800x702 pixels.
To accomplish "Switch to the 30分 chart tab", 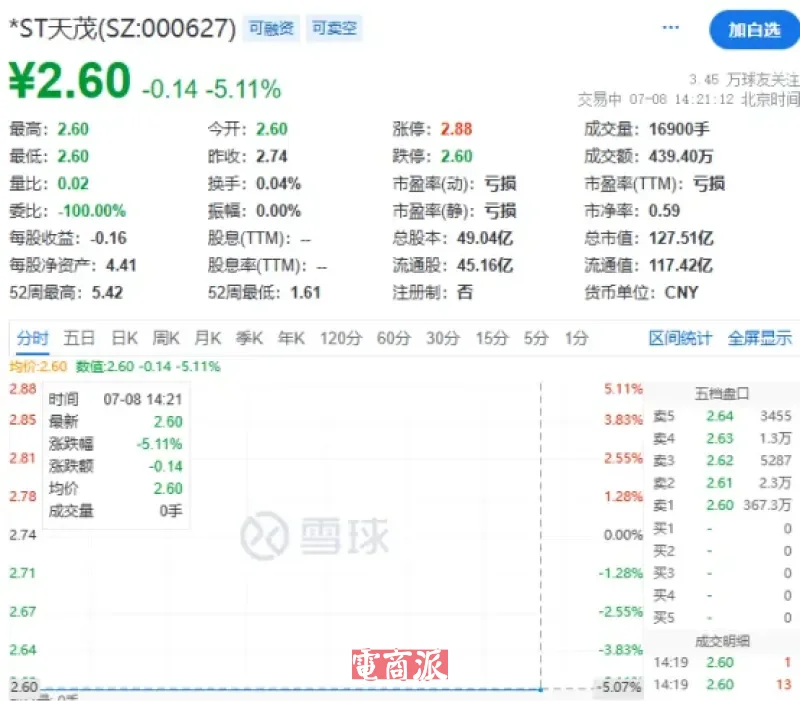I will click(x=443, y=338).
